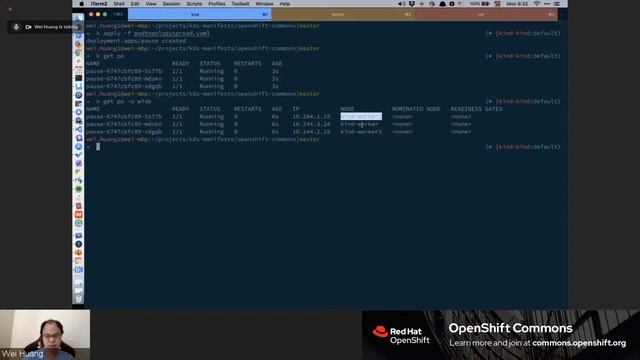Click the notification bell menu bar icon
Viewport: 640px width, 360px height.
pos(442,4)
